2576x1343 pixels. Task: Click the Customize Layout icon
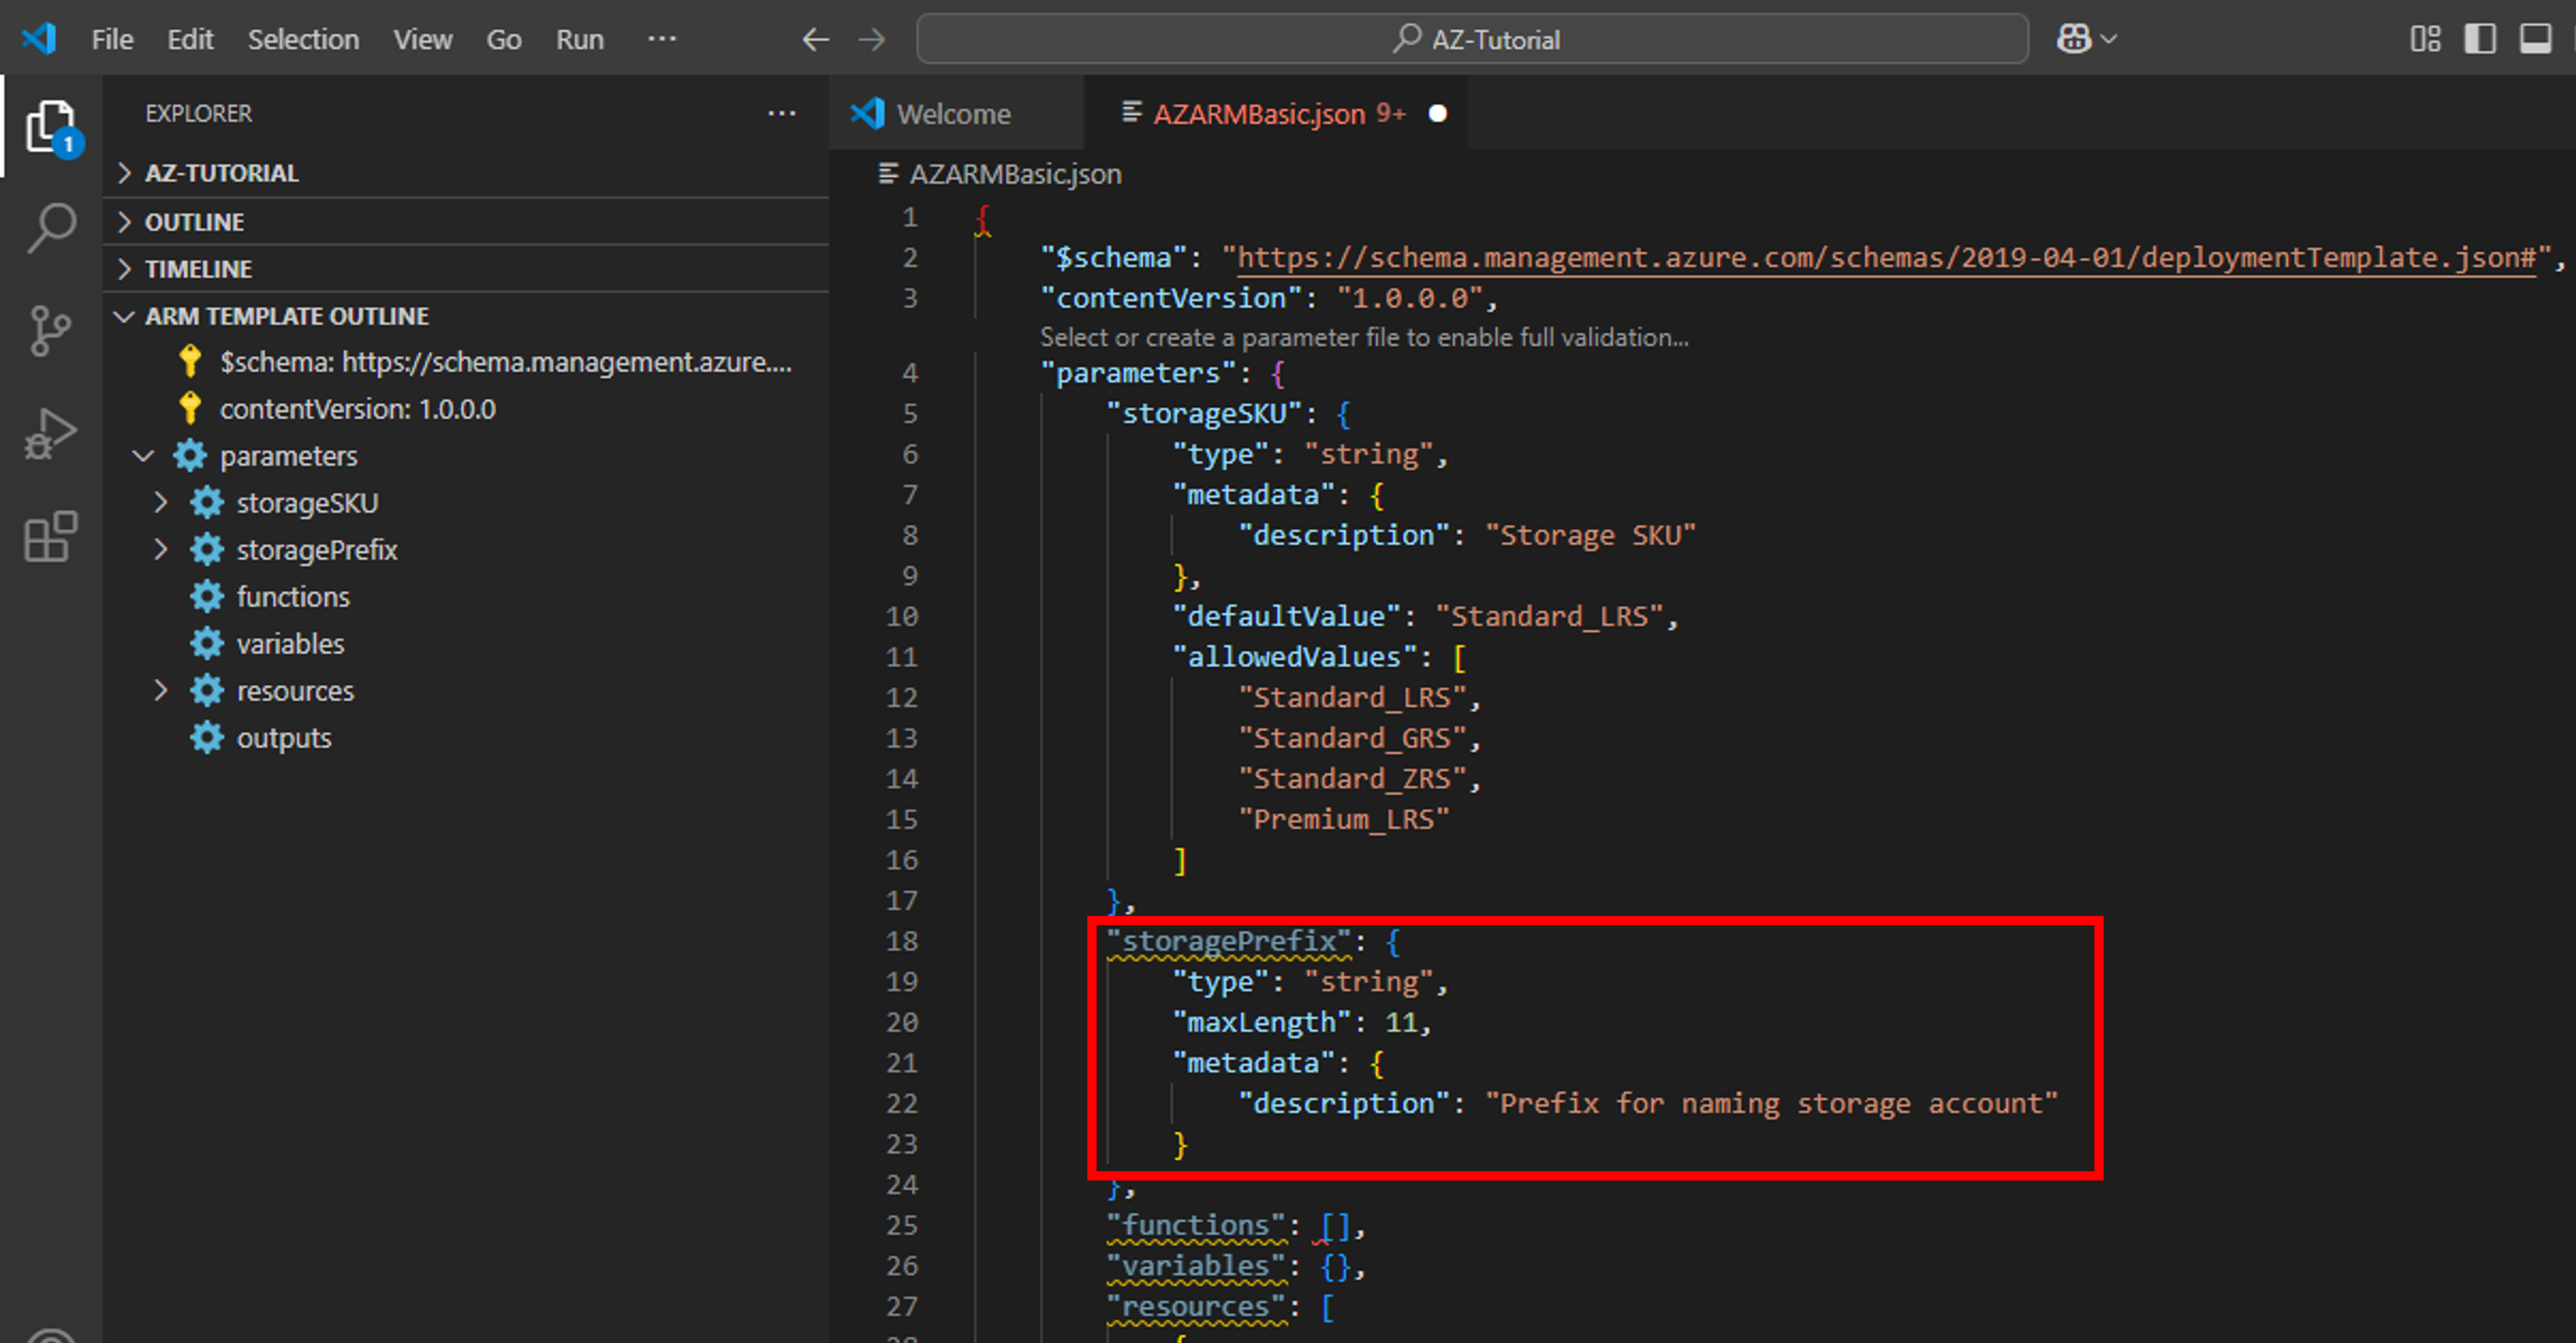click(x=2425, y=39)
